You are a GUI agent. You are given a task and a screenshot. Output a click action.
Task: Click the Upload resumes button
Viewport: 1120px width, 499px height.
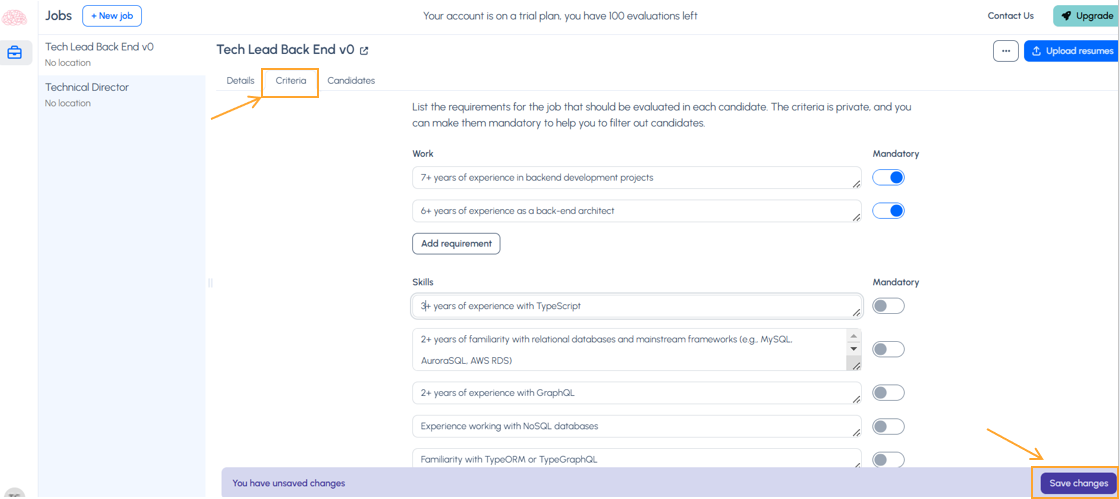click(x=1071, y=51)
